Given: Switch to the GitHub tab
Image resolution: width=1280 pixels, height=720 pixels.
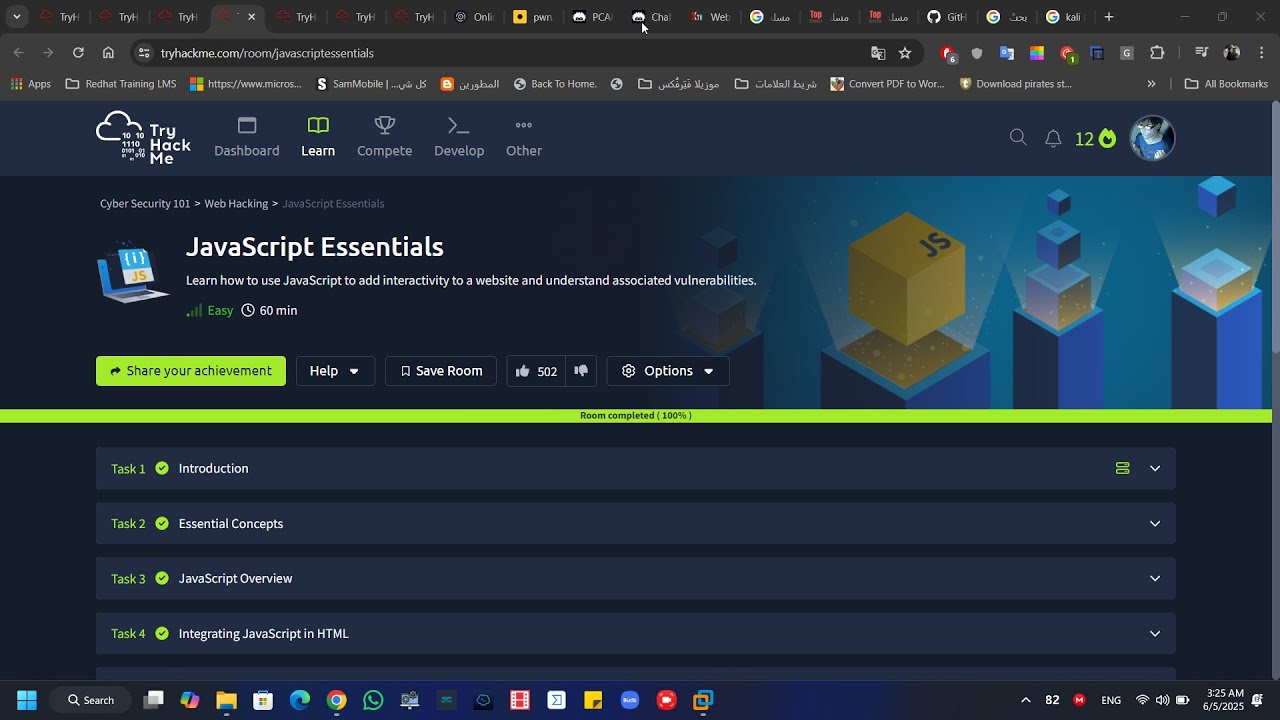Looking at the screenshot, I should click(946, 17).
